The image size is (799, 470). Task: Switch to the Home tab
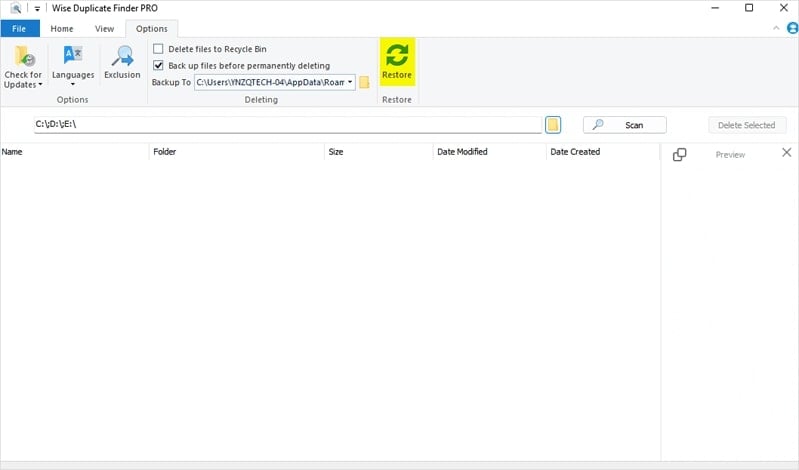pyautogui.click(x=62, y=29)
